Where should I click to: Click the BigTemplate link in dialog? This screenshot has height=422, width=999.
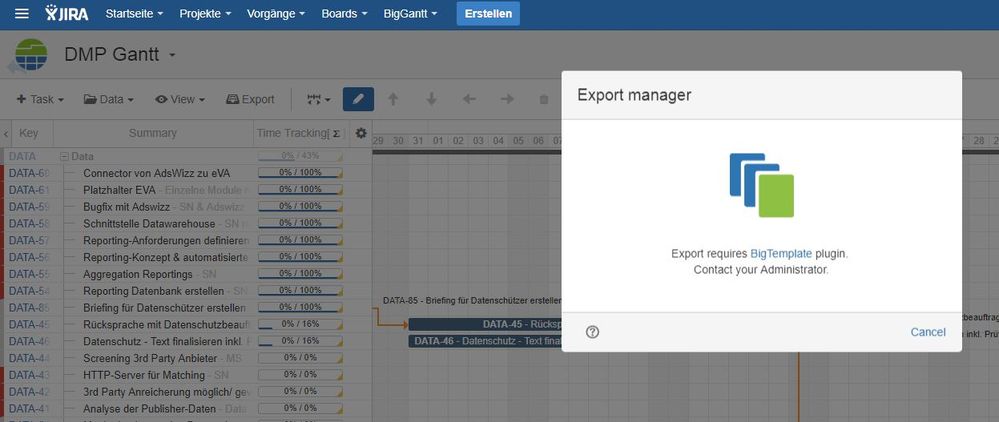coord(781,253)
